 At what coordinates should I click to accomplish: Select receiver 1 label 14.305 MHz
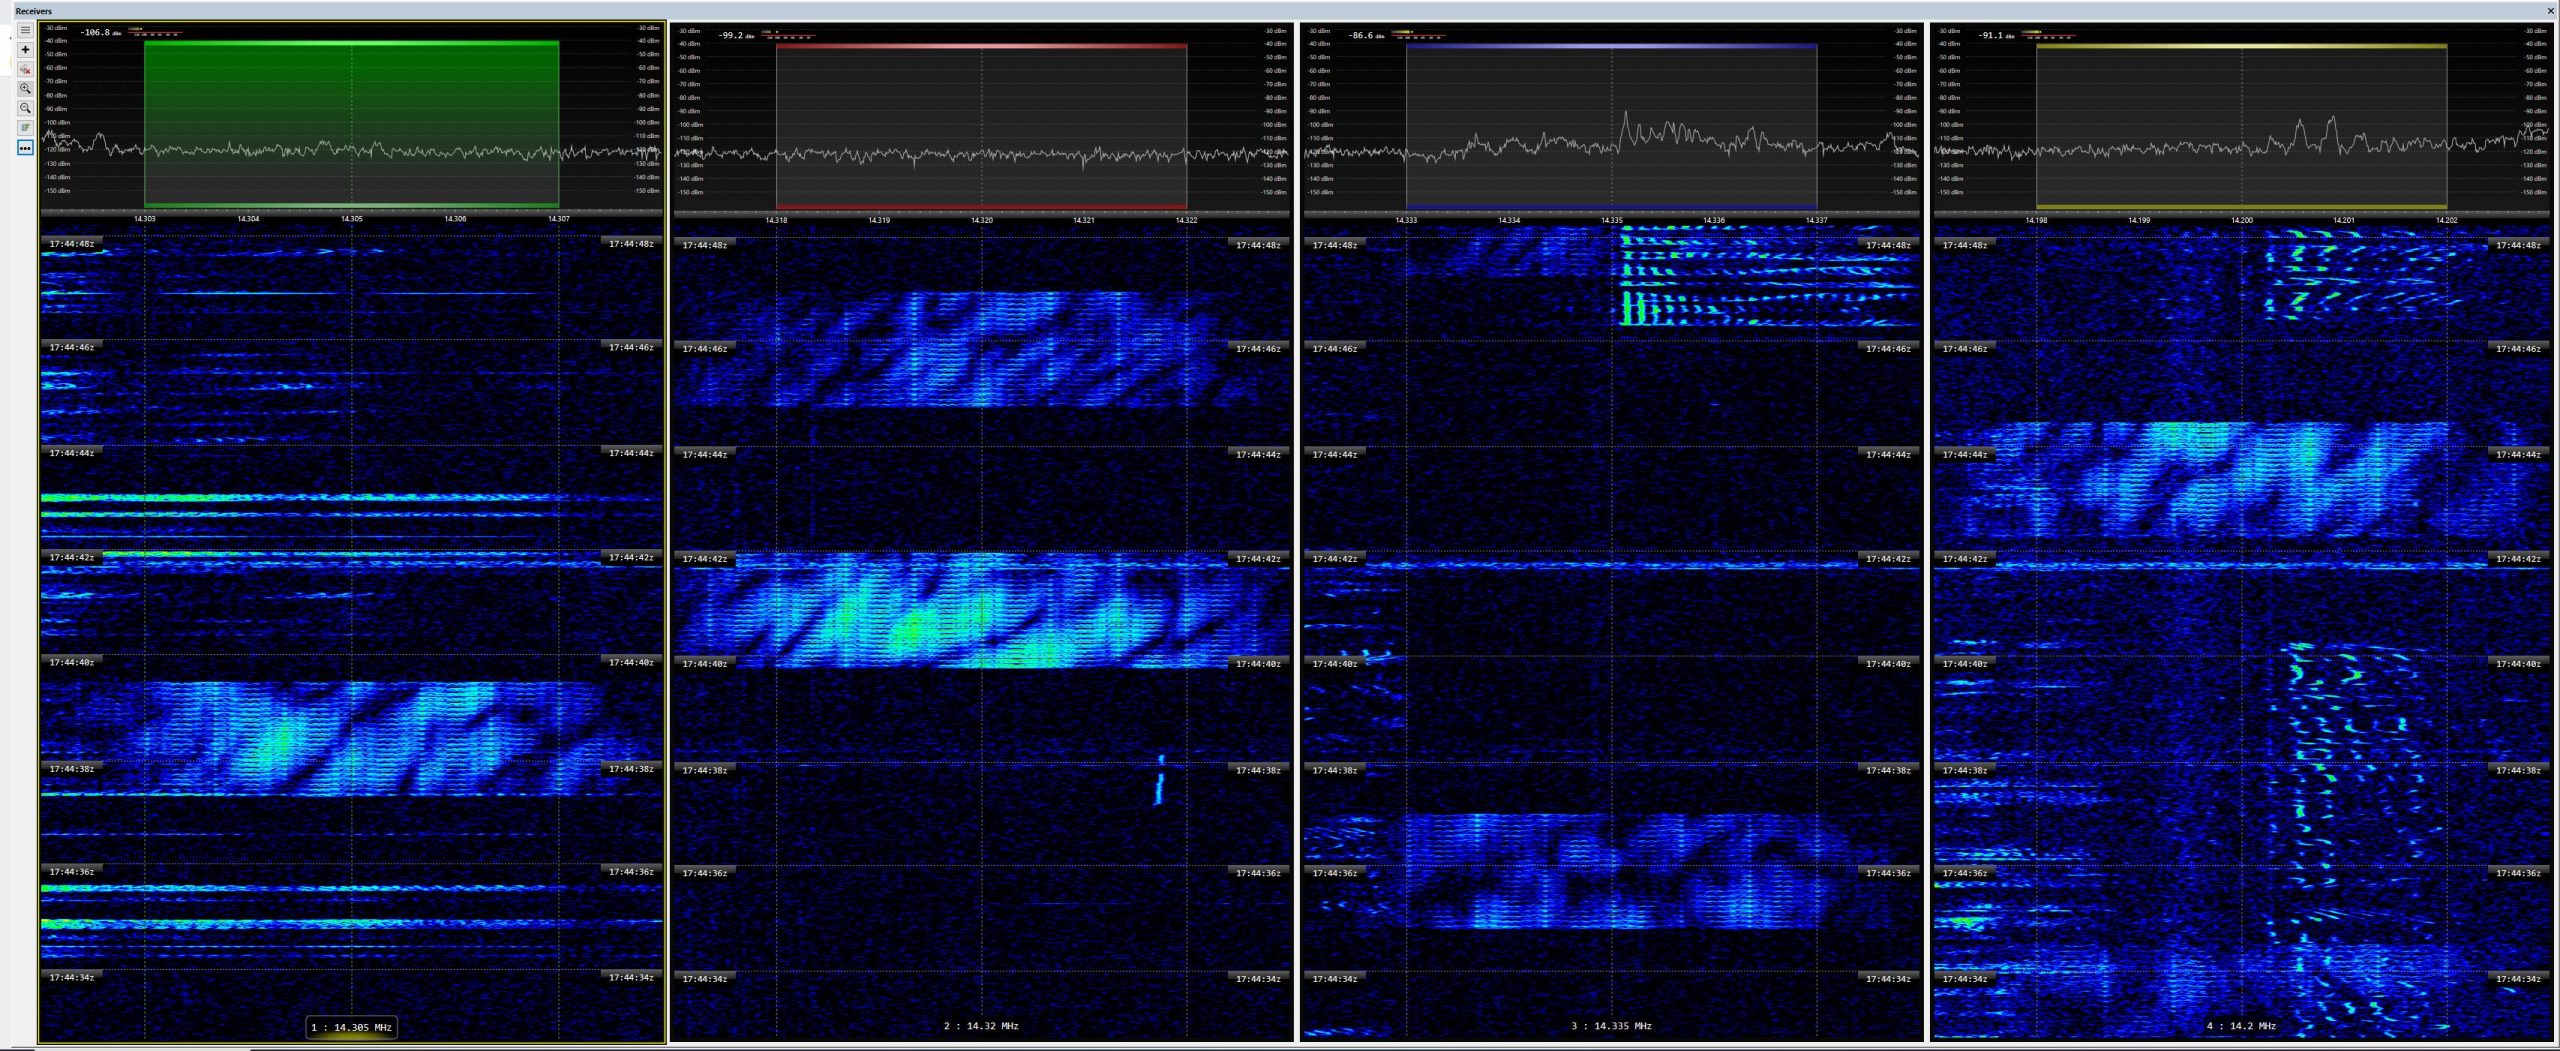351,1027
